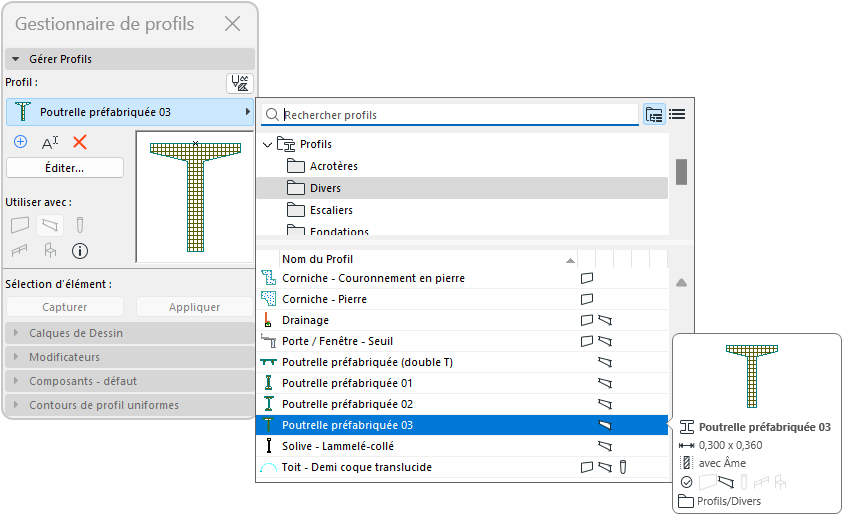The width and height of the screenshot is (843, 515).
Task: Expand the Calques de Dessin section
Action: pyautogui.click(x=130, y=333)
